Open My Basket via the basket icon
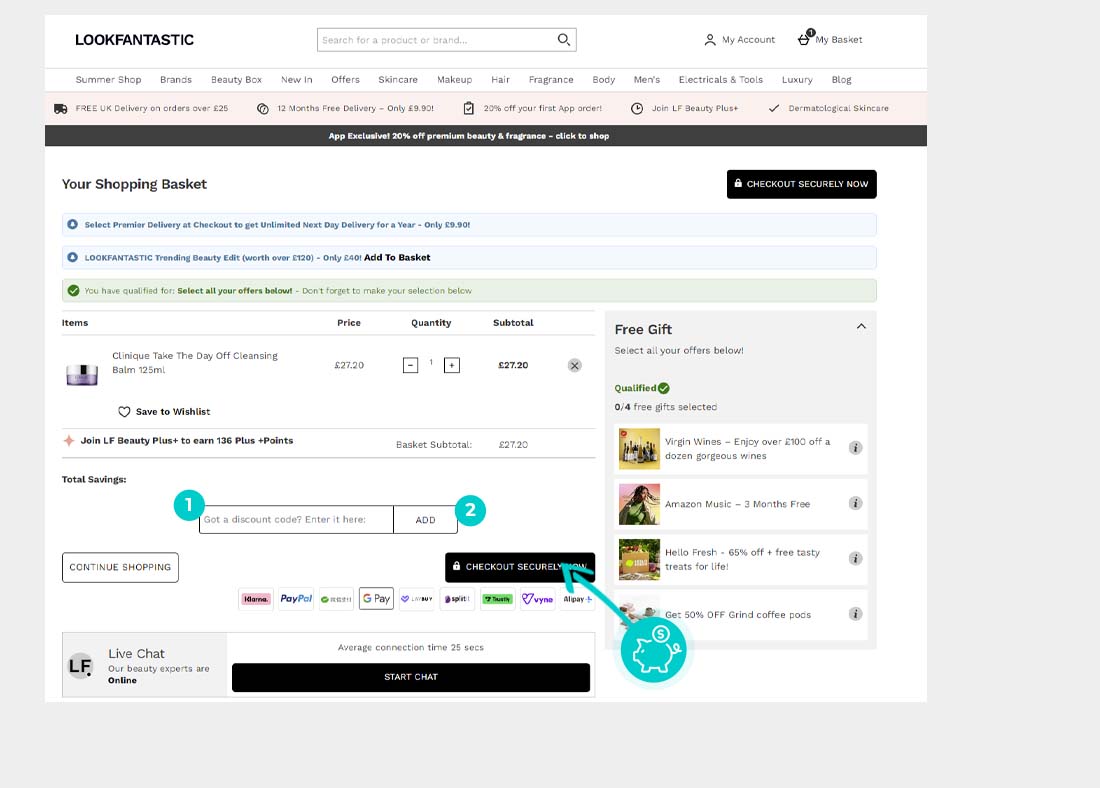This screenshot has height=788, width=1100. click(804, 39)
